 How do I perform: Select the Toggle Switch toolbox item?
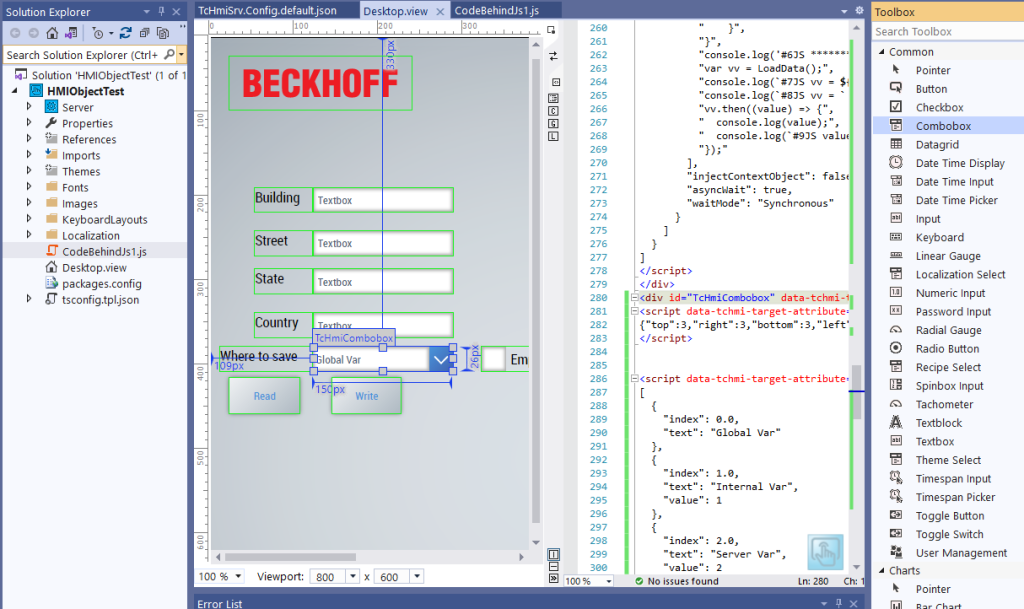[949, 534]
